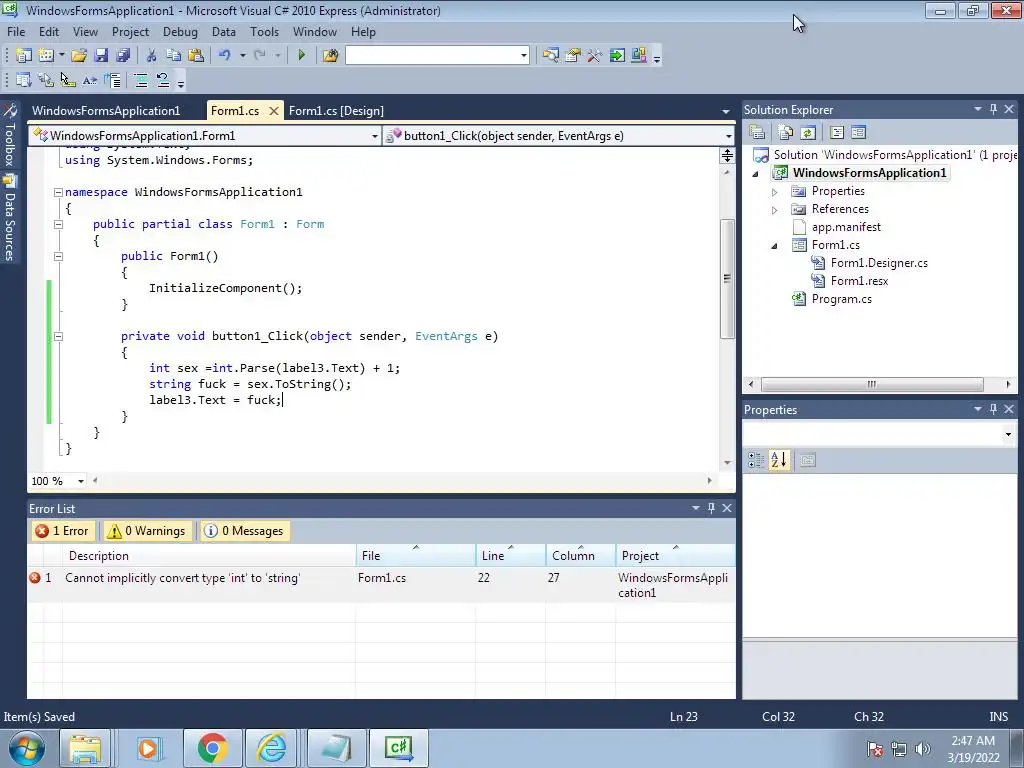Image resolution: width=1024 pixels, height=768 pixels.
Task: Save the file with the floppy disk icon
Action: coord(101,56)
